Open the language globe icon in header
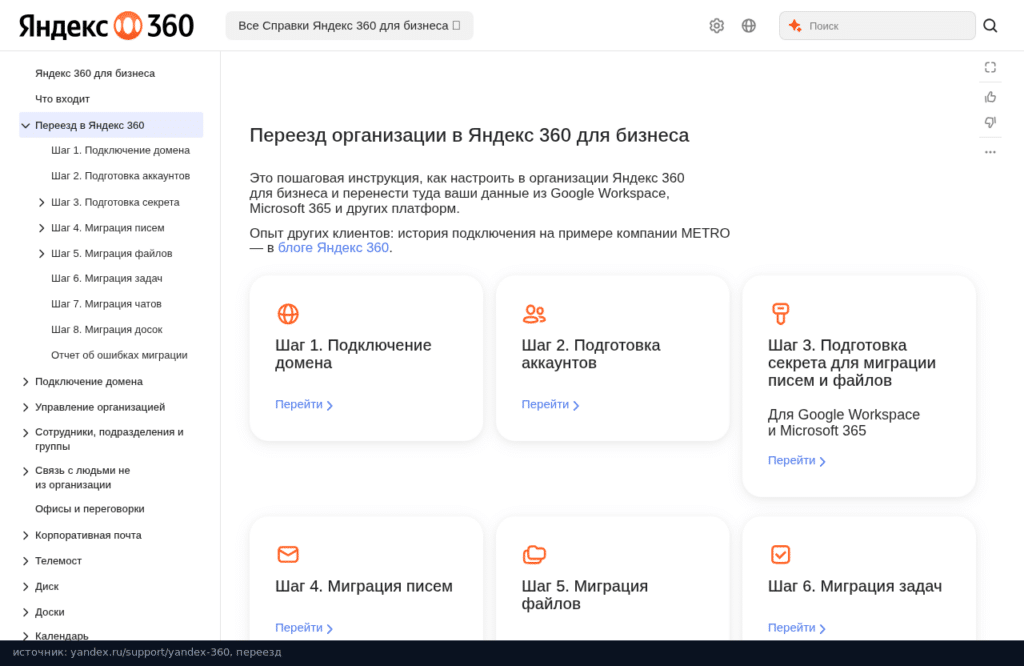Image resolution: width=1024 pixels, height=666 pixels. [x=748, y=25]
